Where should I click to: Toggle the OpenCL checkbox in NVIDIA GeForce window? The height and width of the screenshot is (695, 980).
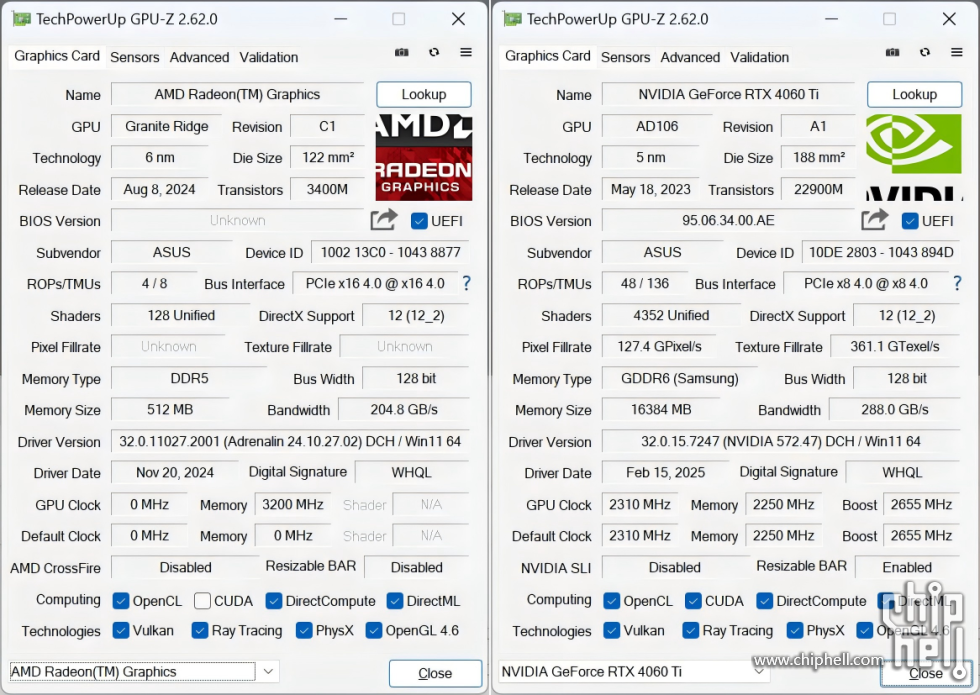(x=611, y=601)
